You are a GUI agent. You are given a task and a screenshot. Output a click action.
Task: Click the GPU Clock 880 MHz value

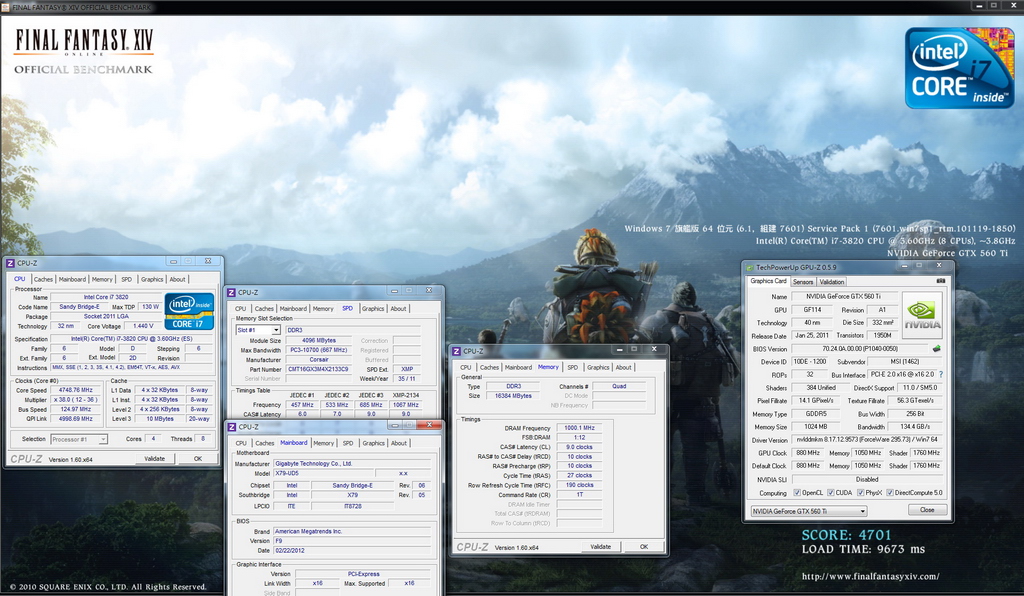[808, 453]
